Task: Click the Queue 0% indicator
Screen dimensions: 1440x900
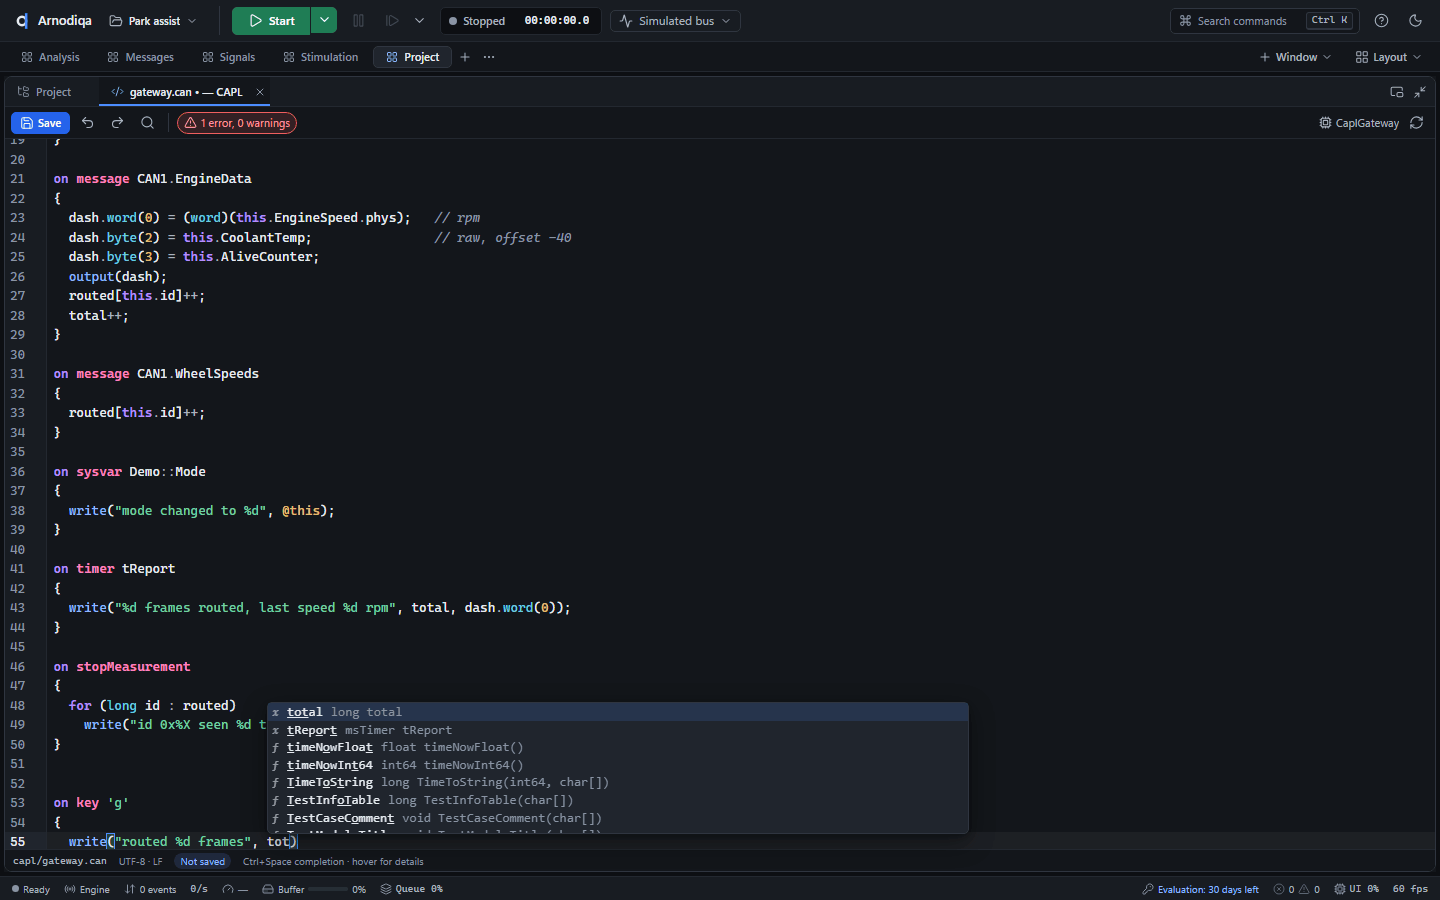Action: click(x=411, y=889)
